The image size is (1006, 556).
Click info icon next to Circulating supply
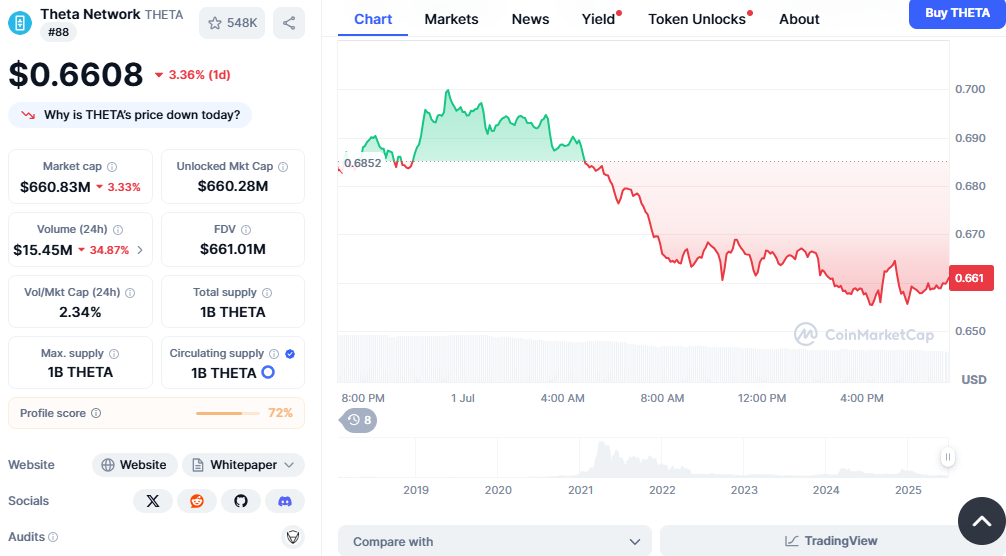274,353
